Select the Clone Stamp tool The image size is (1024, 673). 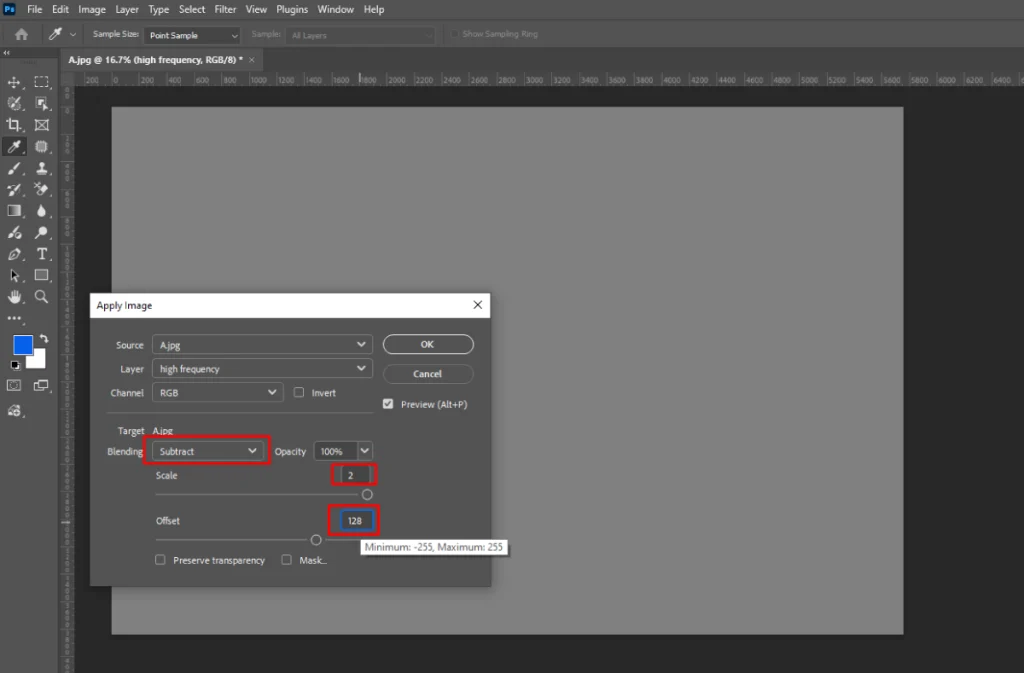pyautogui.click(x=42, y=168)
